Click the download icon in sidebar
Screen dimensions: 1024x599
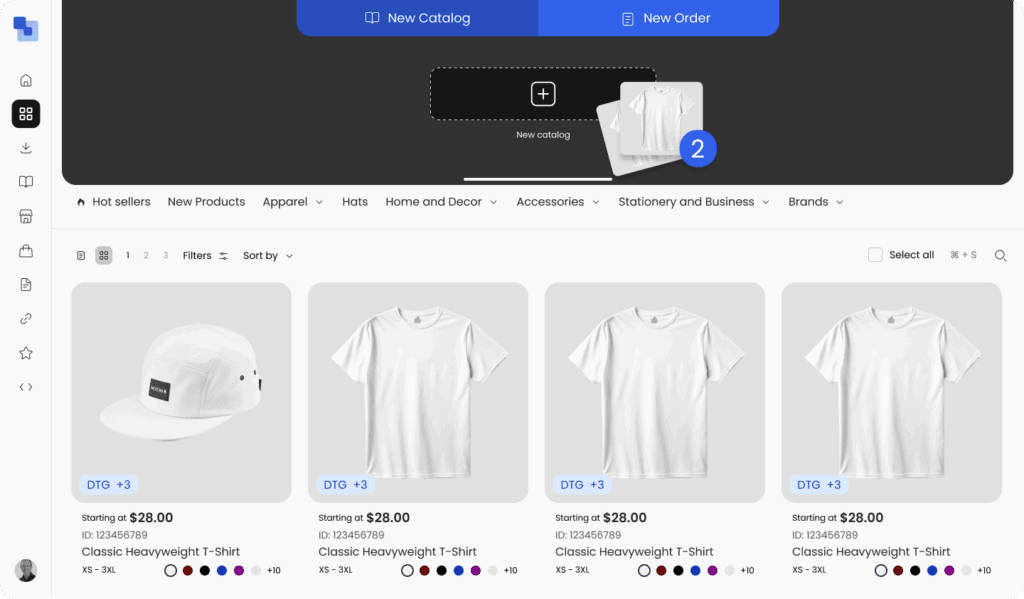(x=26, y=148)
